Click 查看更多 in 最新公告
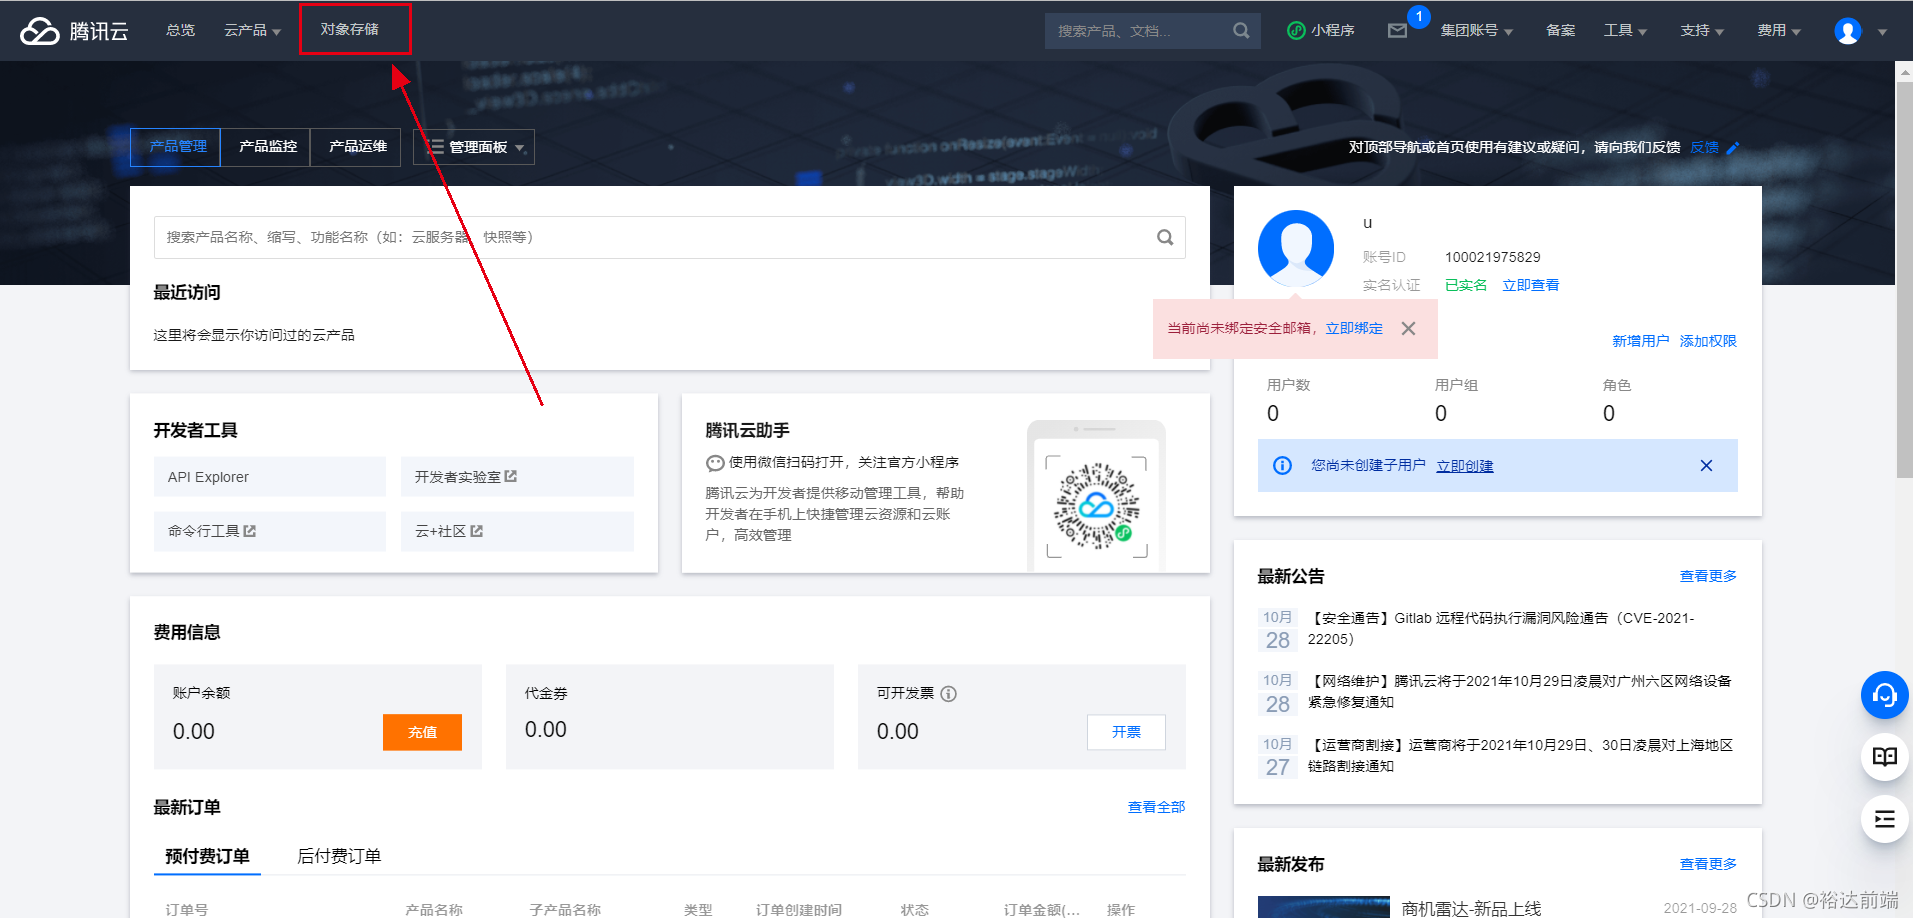 [1708, 576]
